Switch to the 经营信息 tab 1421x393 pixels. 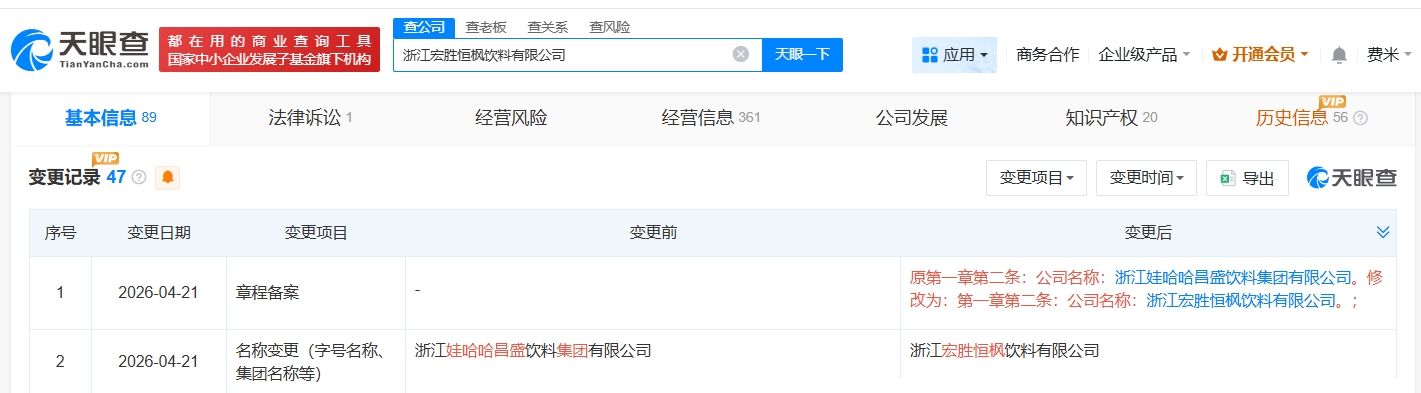pos(711,118)
